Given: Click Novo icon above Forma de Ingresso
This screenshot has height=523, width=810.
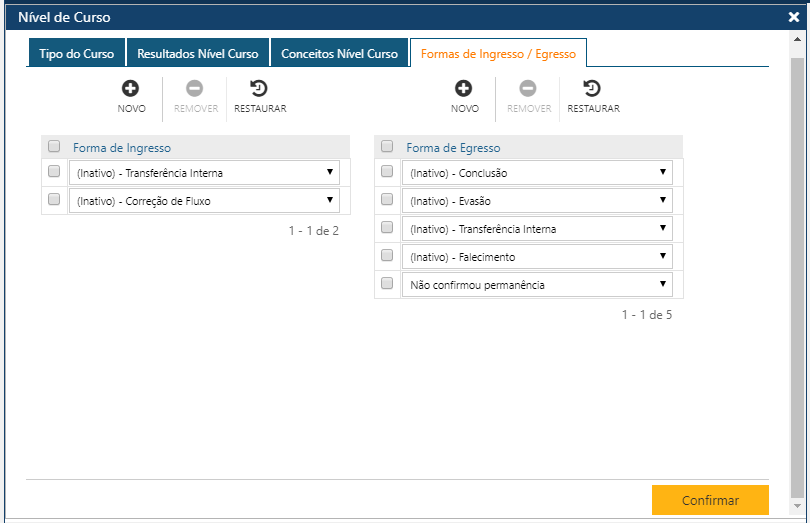Looking at the screenshot, I should [x=131, y=89].
